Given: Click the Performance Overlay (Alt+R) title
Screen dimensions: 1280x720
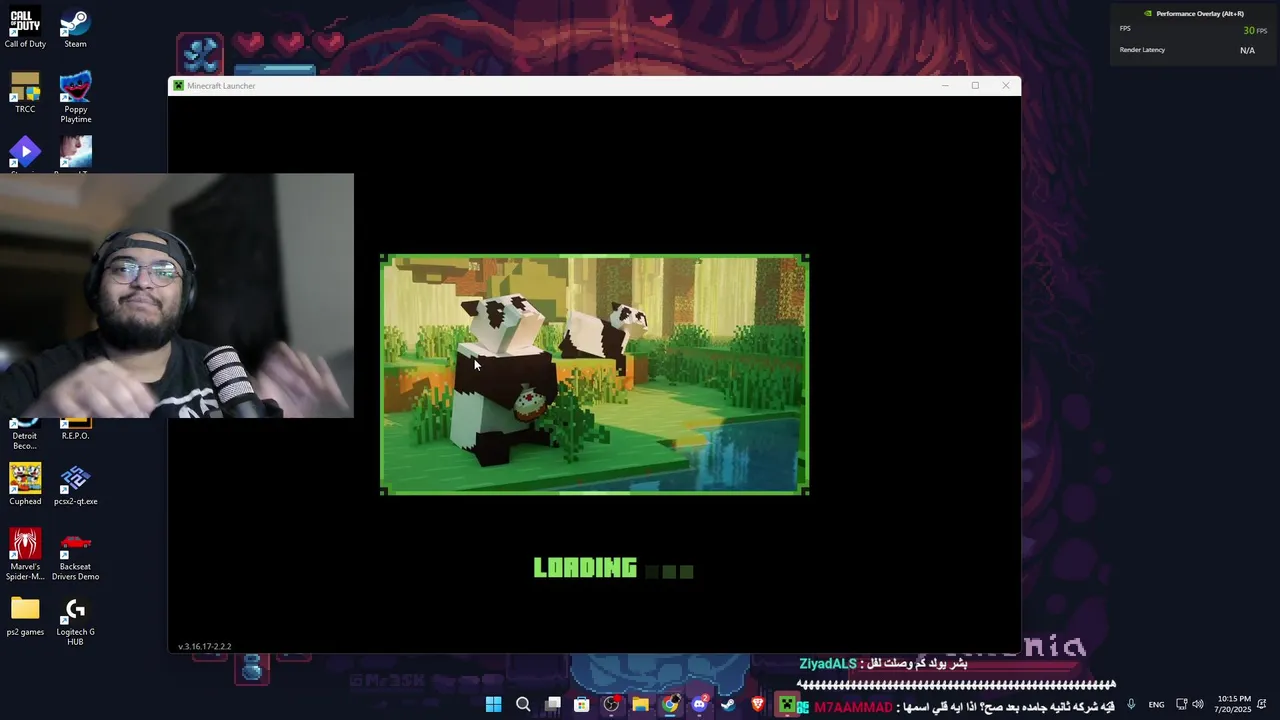Looking at the screenshot, I should click(x=1200, y=14).
